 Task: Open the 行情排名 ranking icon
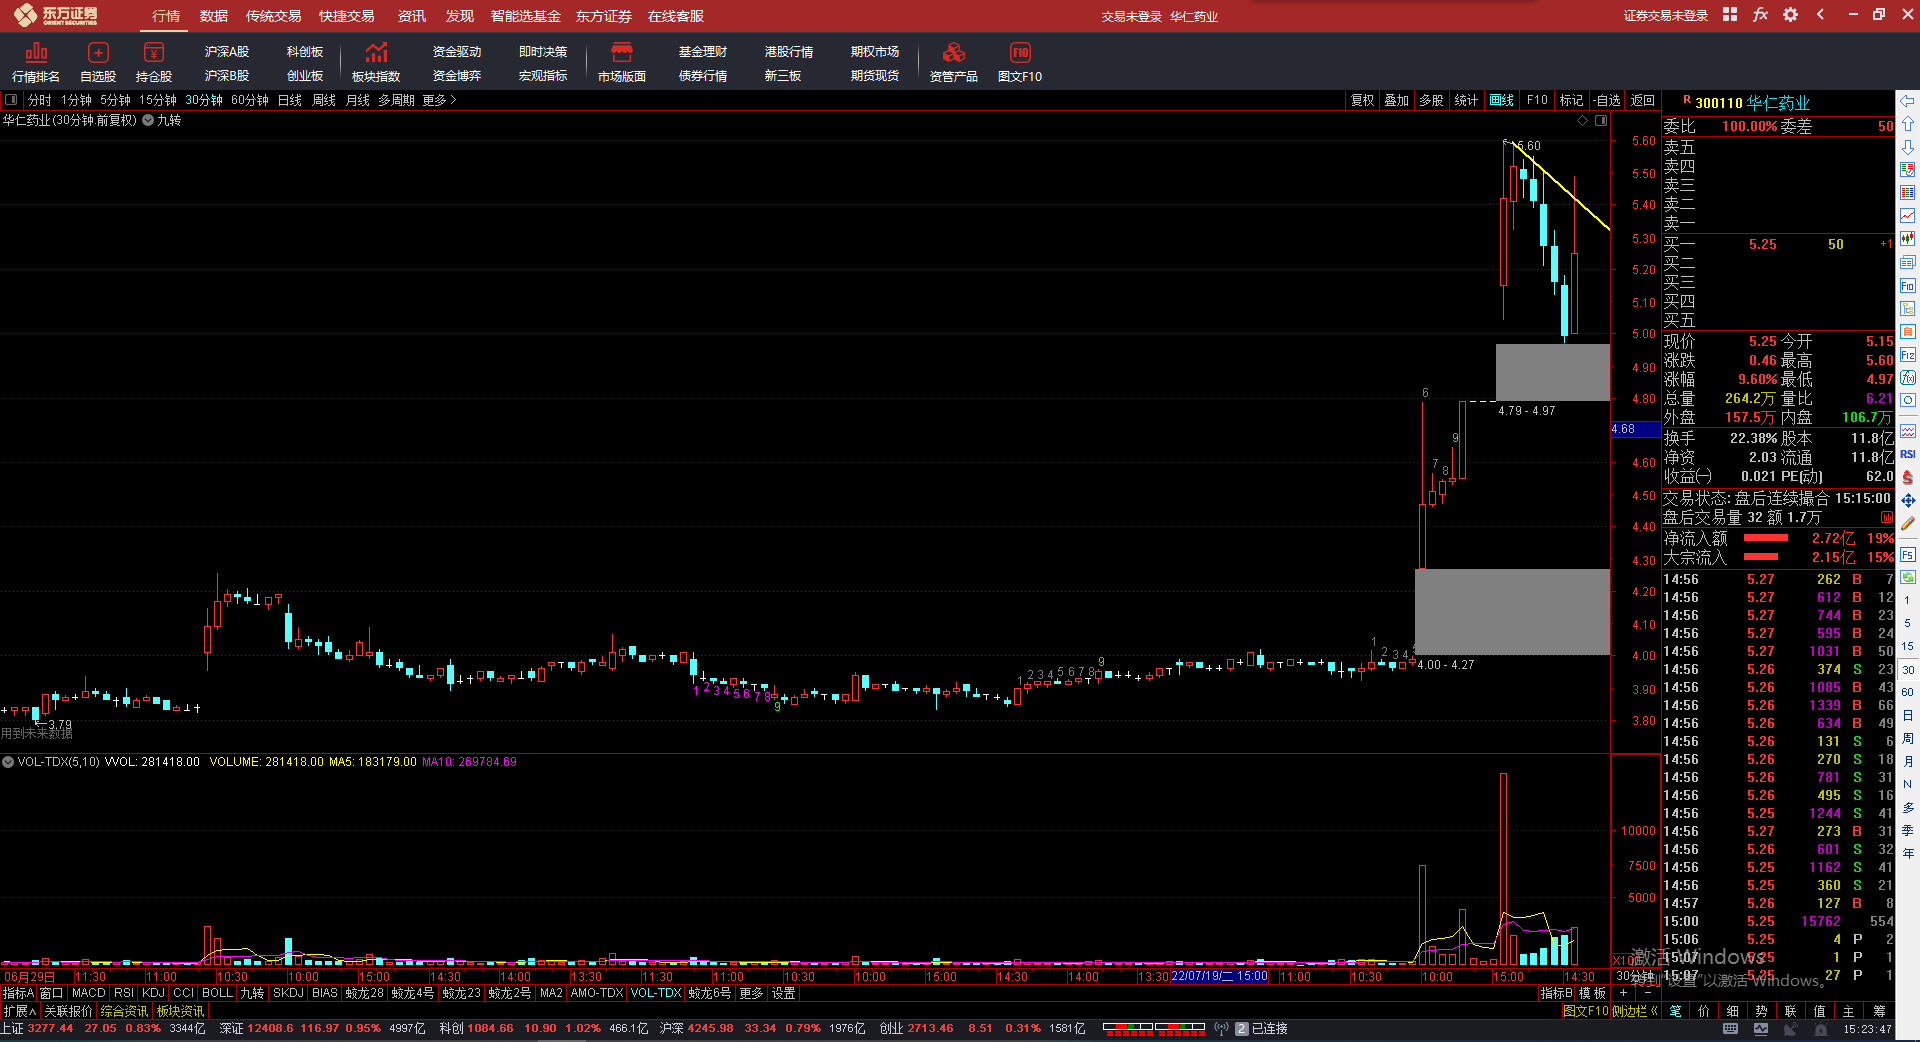tap(36, 62)
